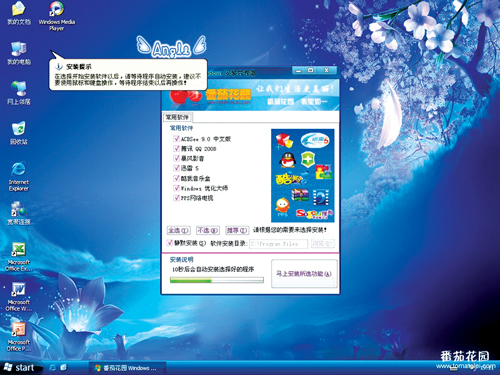This screenshot has height=375, width=500.
Task: Select the Microsoft Office Word shortcut
Action: pos(19,296)
